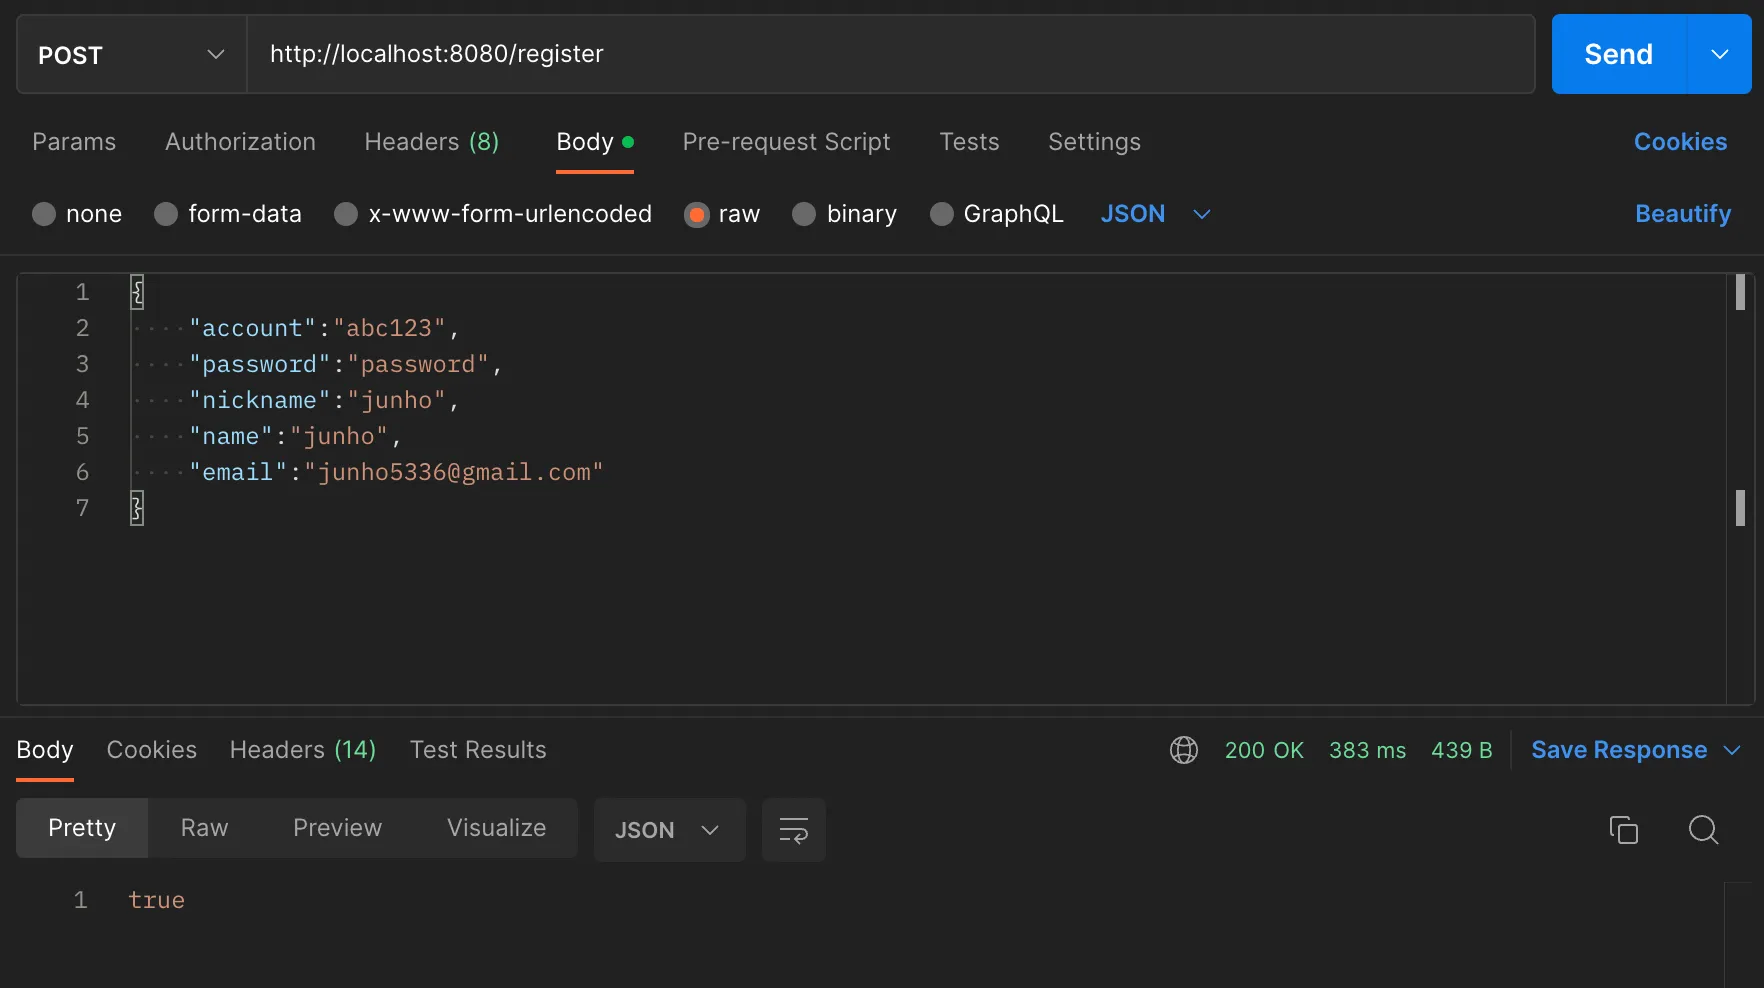Open the POST method dropdown
The width and height of the screenshot is (1764, 988).
(131, 55)
